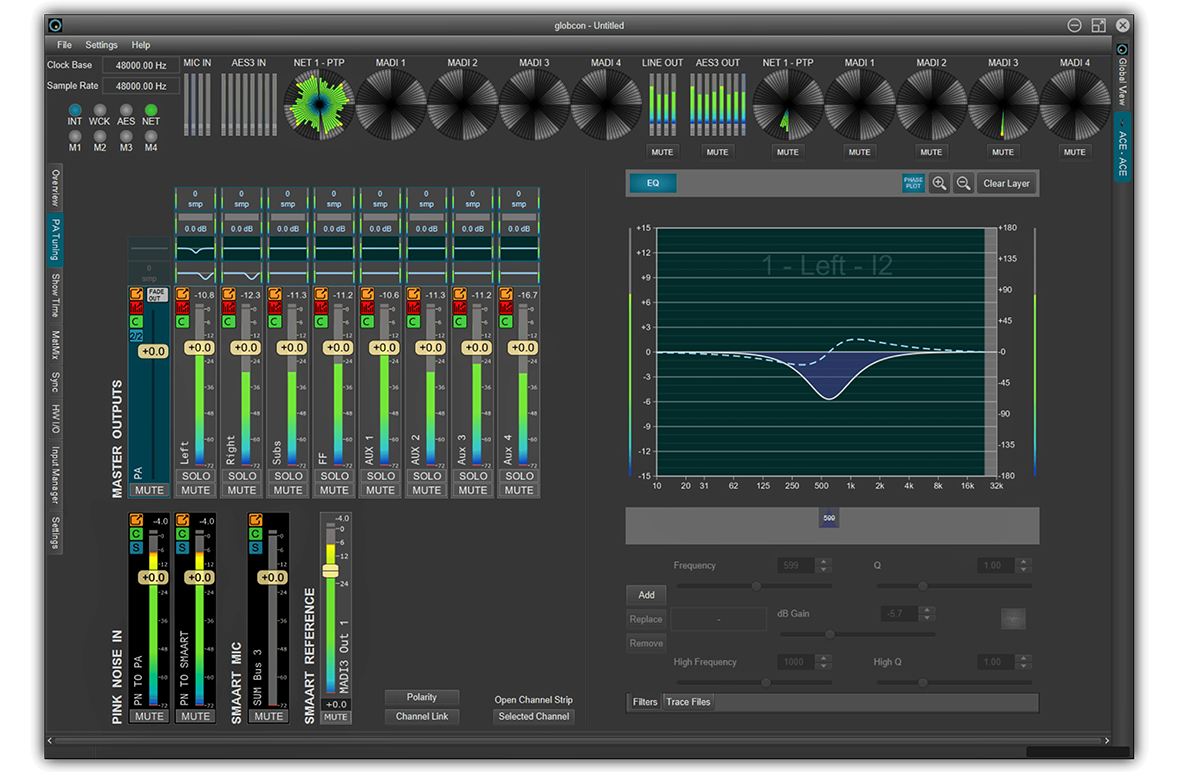1200x772 pixels.
Task: Click the dB Gain slider handle
Action: (829, 634)
